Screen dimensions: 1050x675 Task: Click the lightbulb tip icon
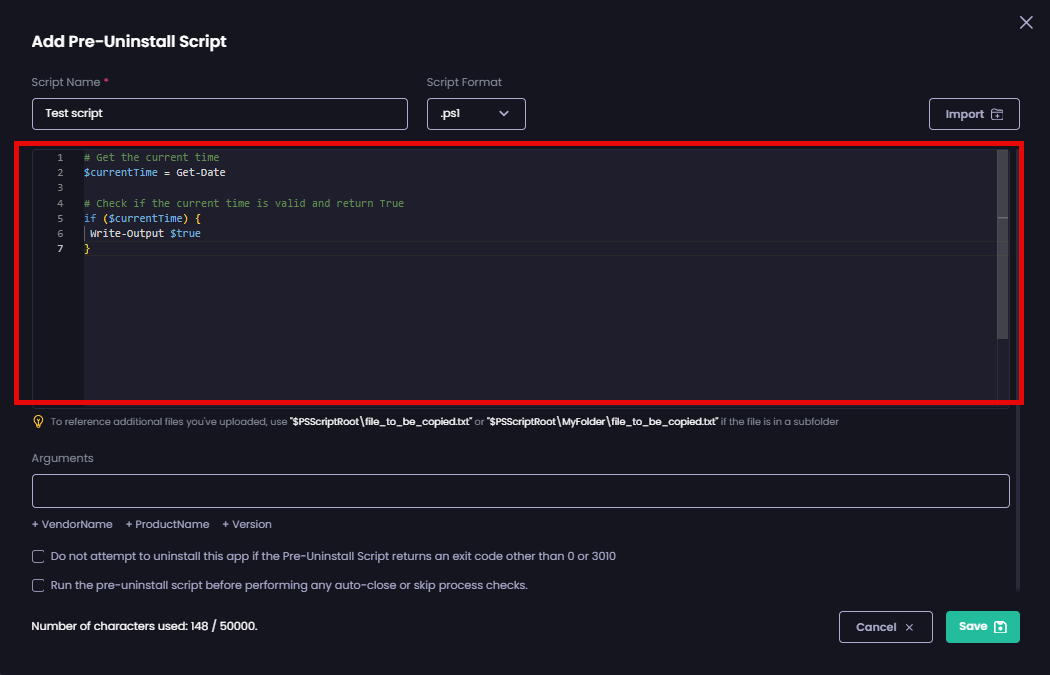38,421
